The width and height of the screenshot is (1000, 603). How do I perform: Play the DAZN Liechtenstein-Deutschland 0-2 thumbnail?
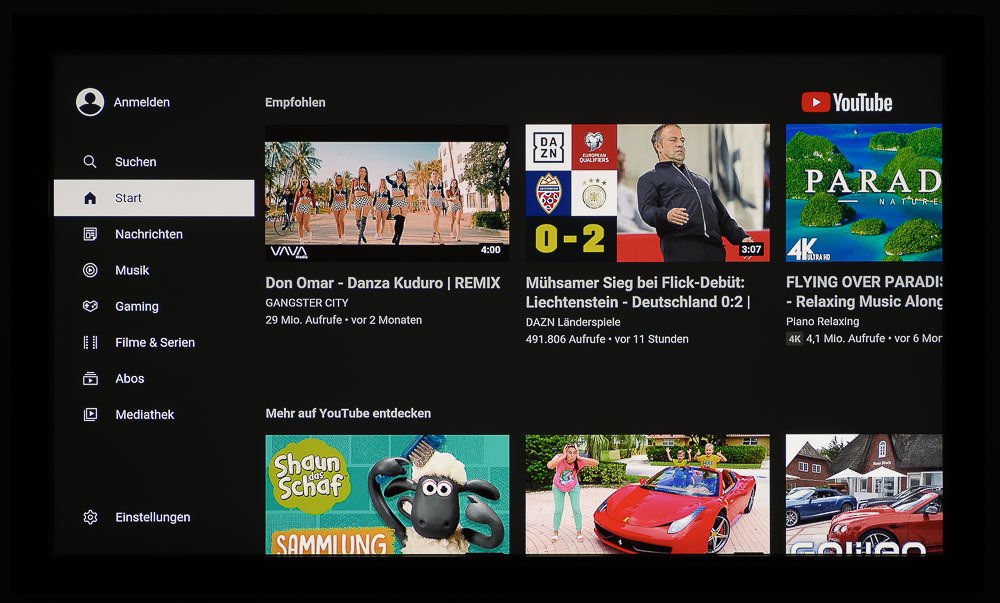coord(647,193)
